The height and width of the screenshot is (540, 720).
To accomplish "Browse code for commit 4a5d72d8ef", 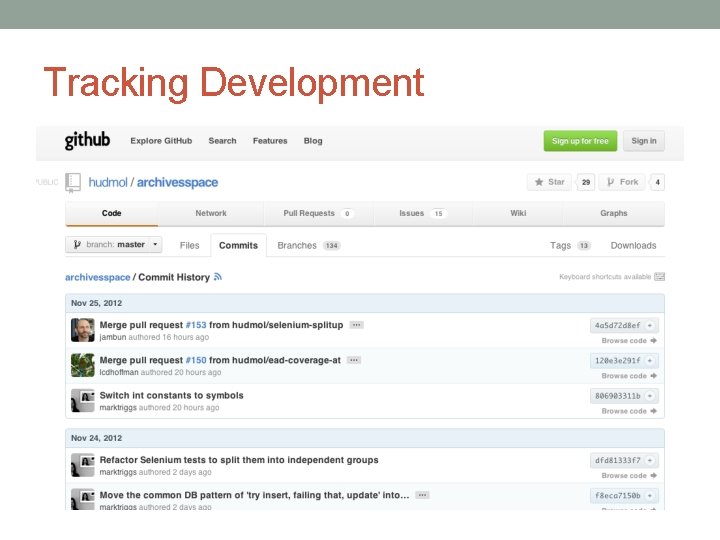I will (x=629, y=341).
